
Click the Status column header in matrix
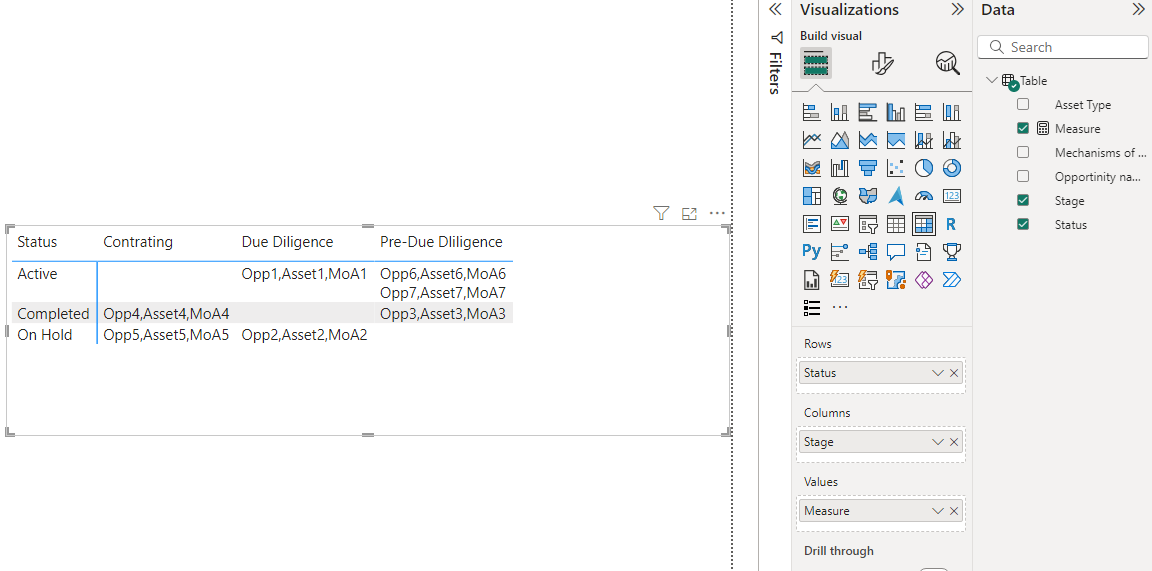click(37, 242)
